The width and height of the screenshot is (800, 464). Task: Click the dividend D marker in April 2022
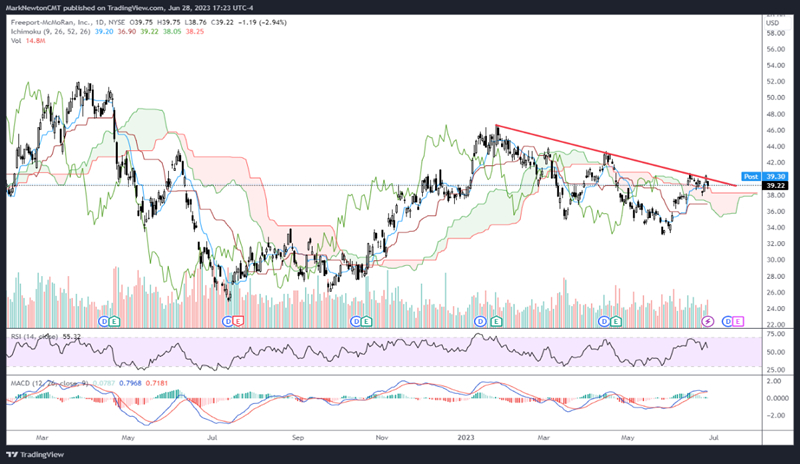click(x=104, y=321)
